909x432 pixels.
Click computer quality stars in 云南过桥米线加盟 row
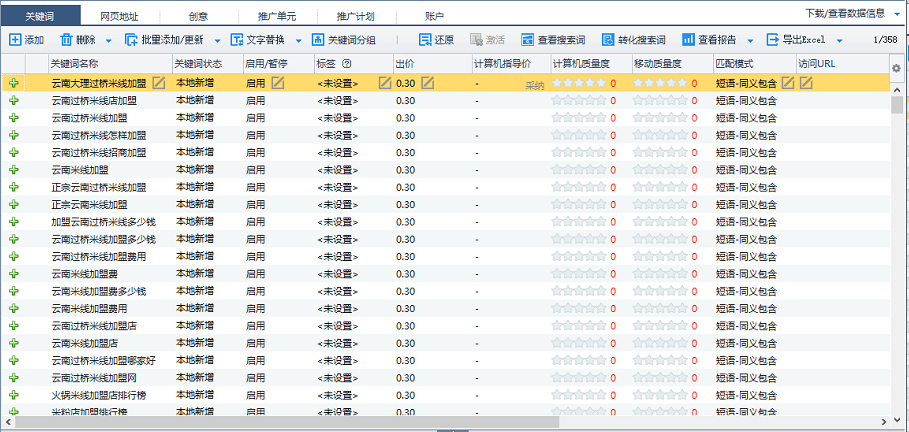tap(579, 118)
